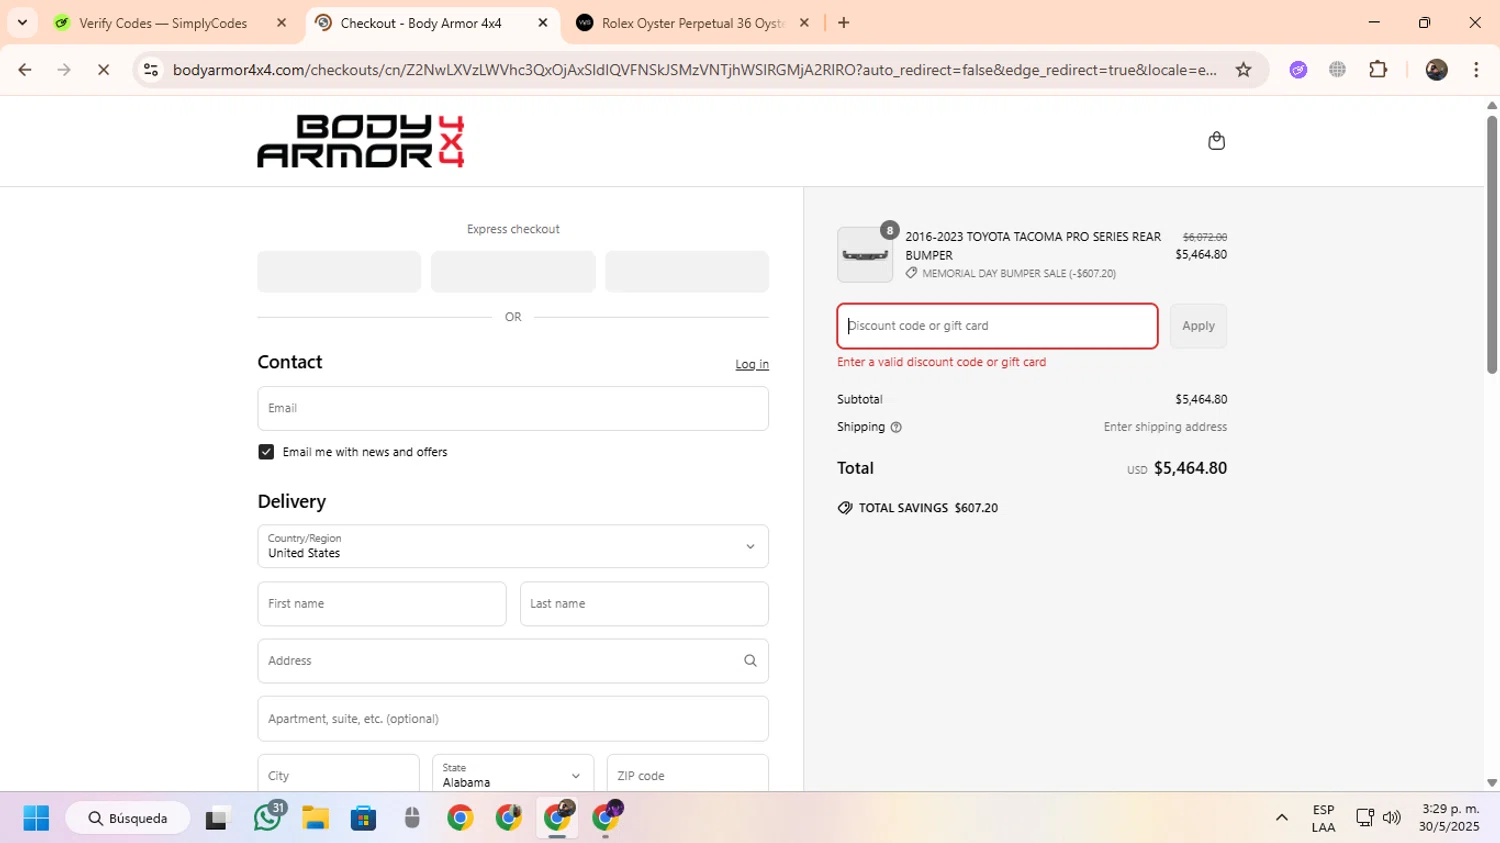Uncheck Email me with news and offers
This screenshot has width=1500, height=843.
click(266, 452)
